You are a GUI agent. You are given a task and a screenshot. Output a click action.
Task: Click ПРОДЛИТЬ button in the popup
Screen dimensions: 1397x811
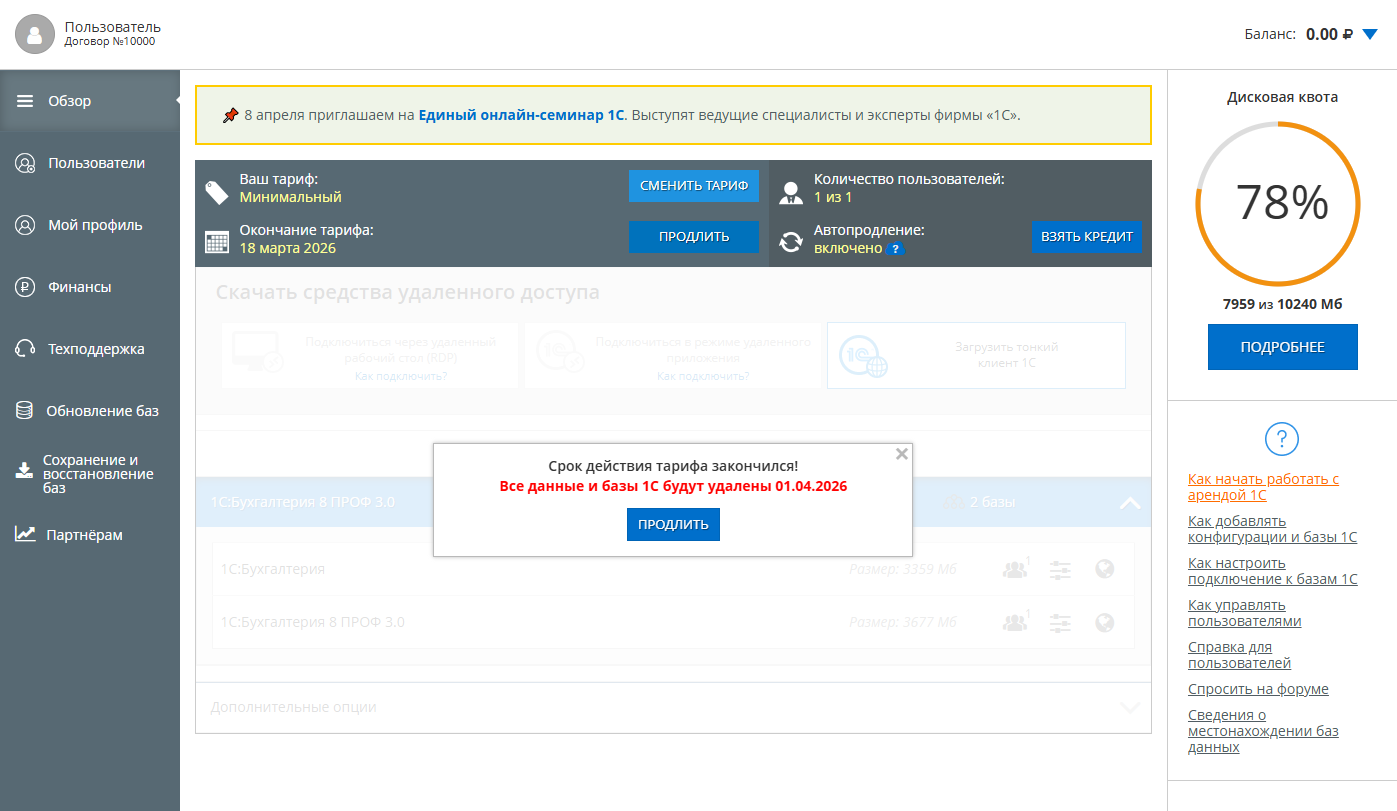(673, 524)
